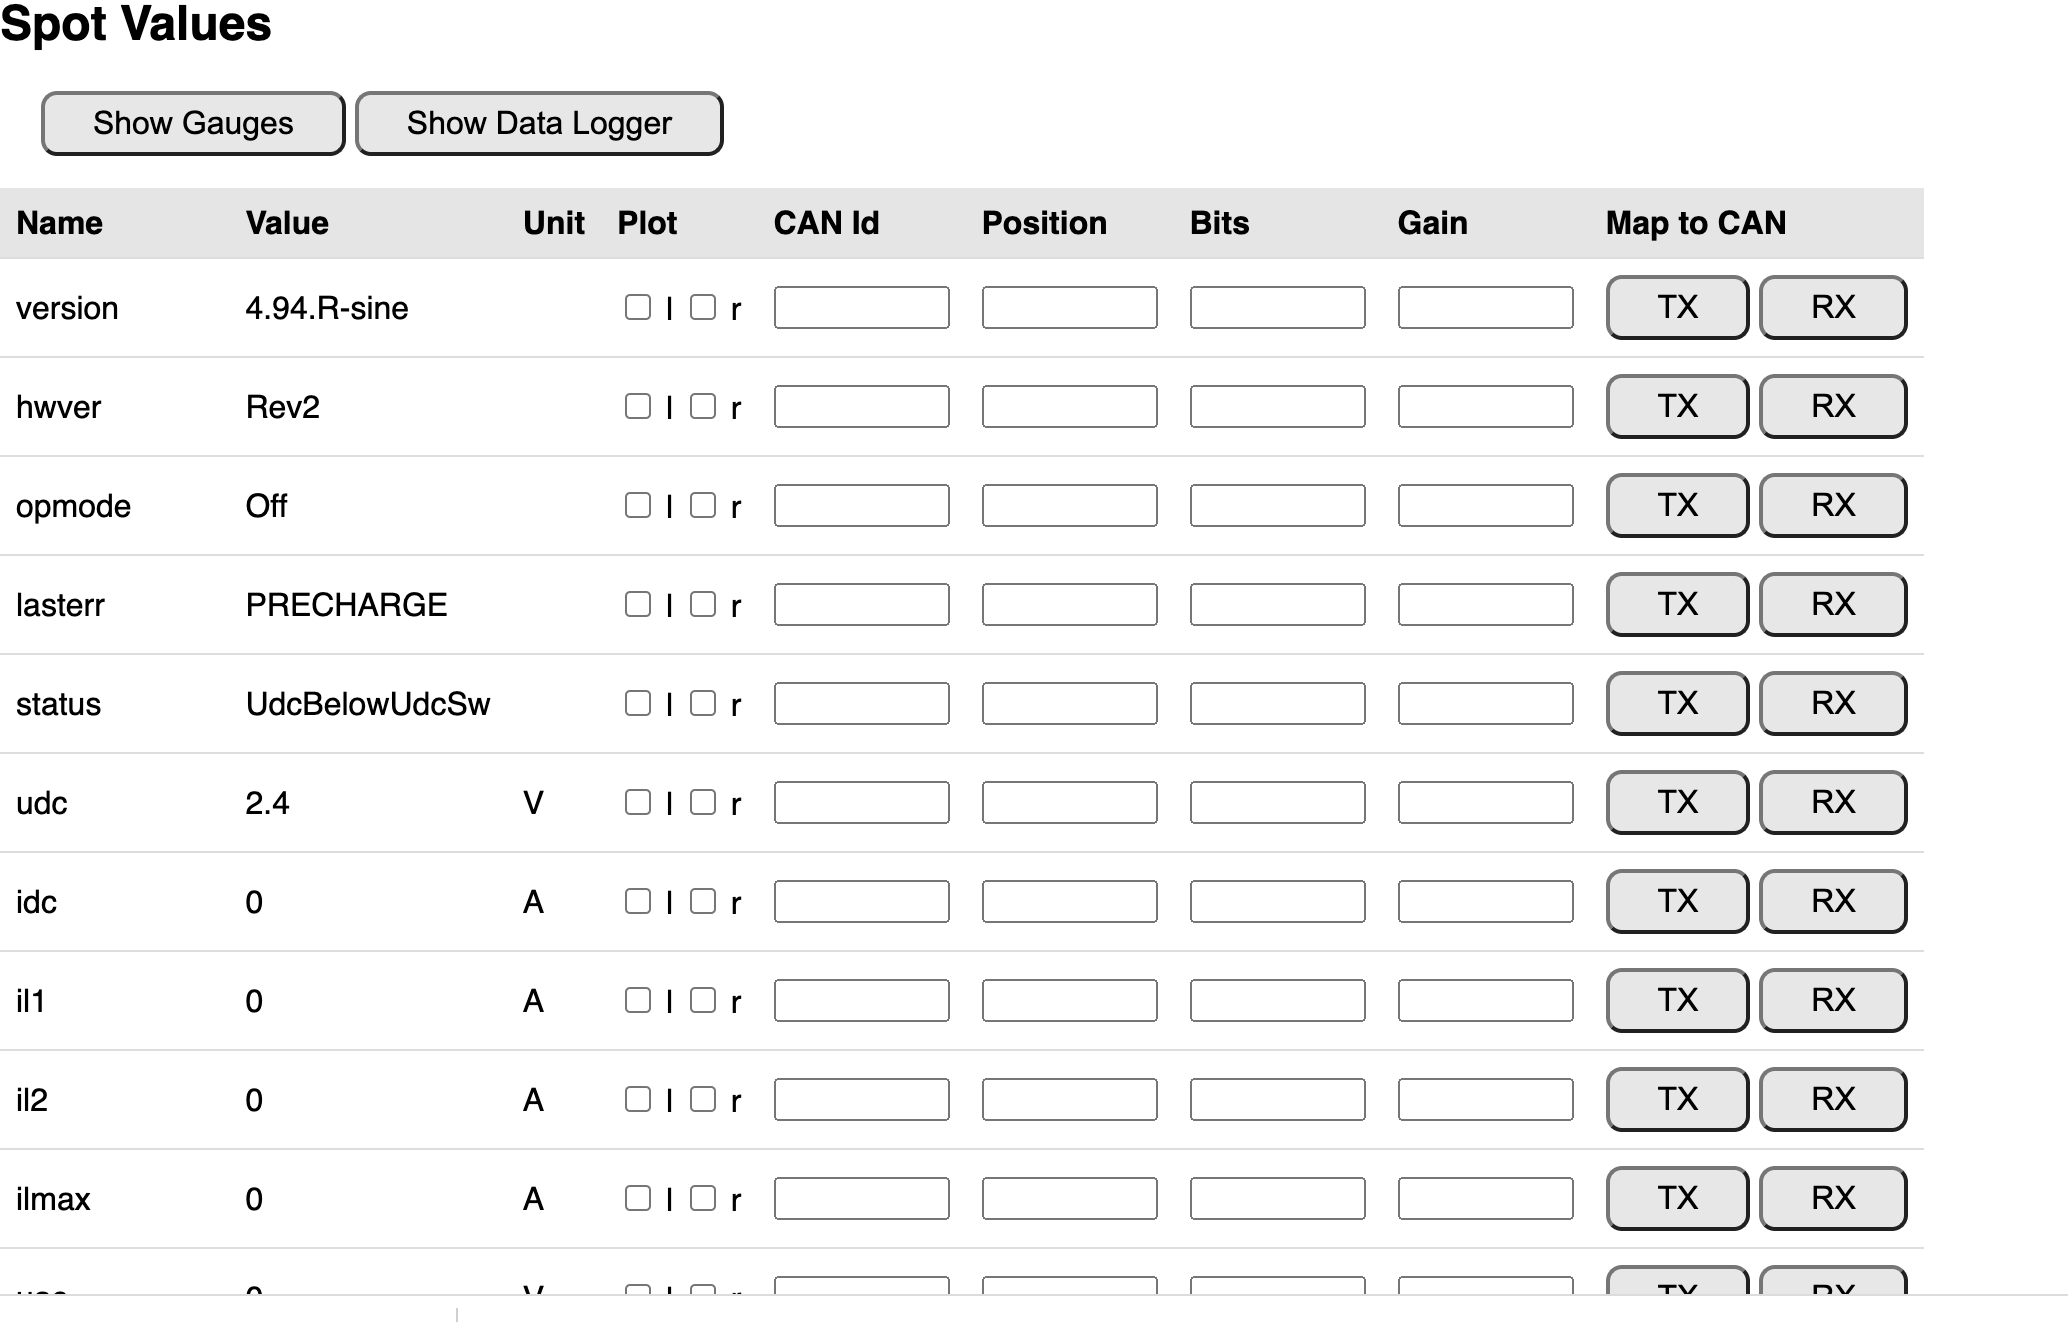Click RX button for lasterr row

coord(1832,604)
